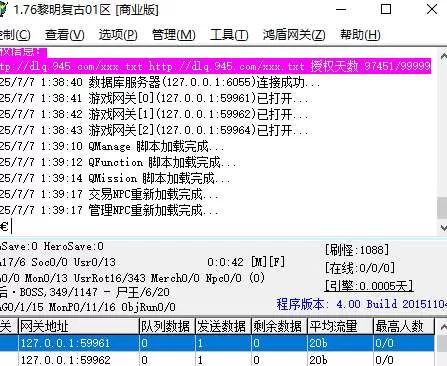Click the underlined [引擎:0.0005天] text
Viewport: 447px width, 366px height.
369,286
